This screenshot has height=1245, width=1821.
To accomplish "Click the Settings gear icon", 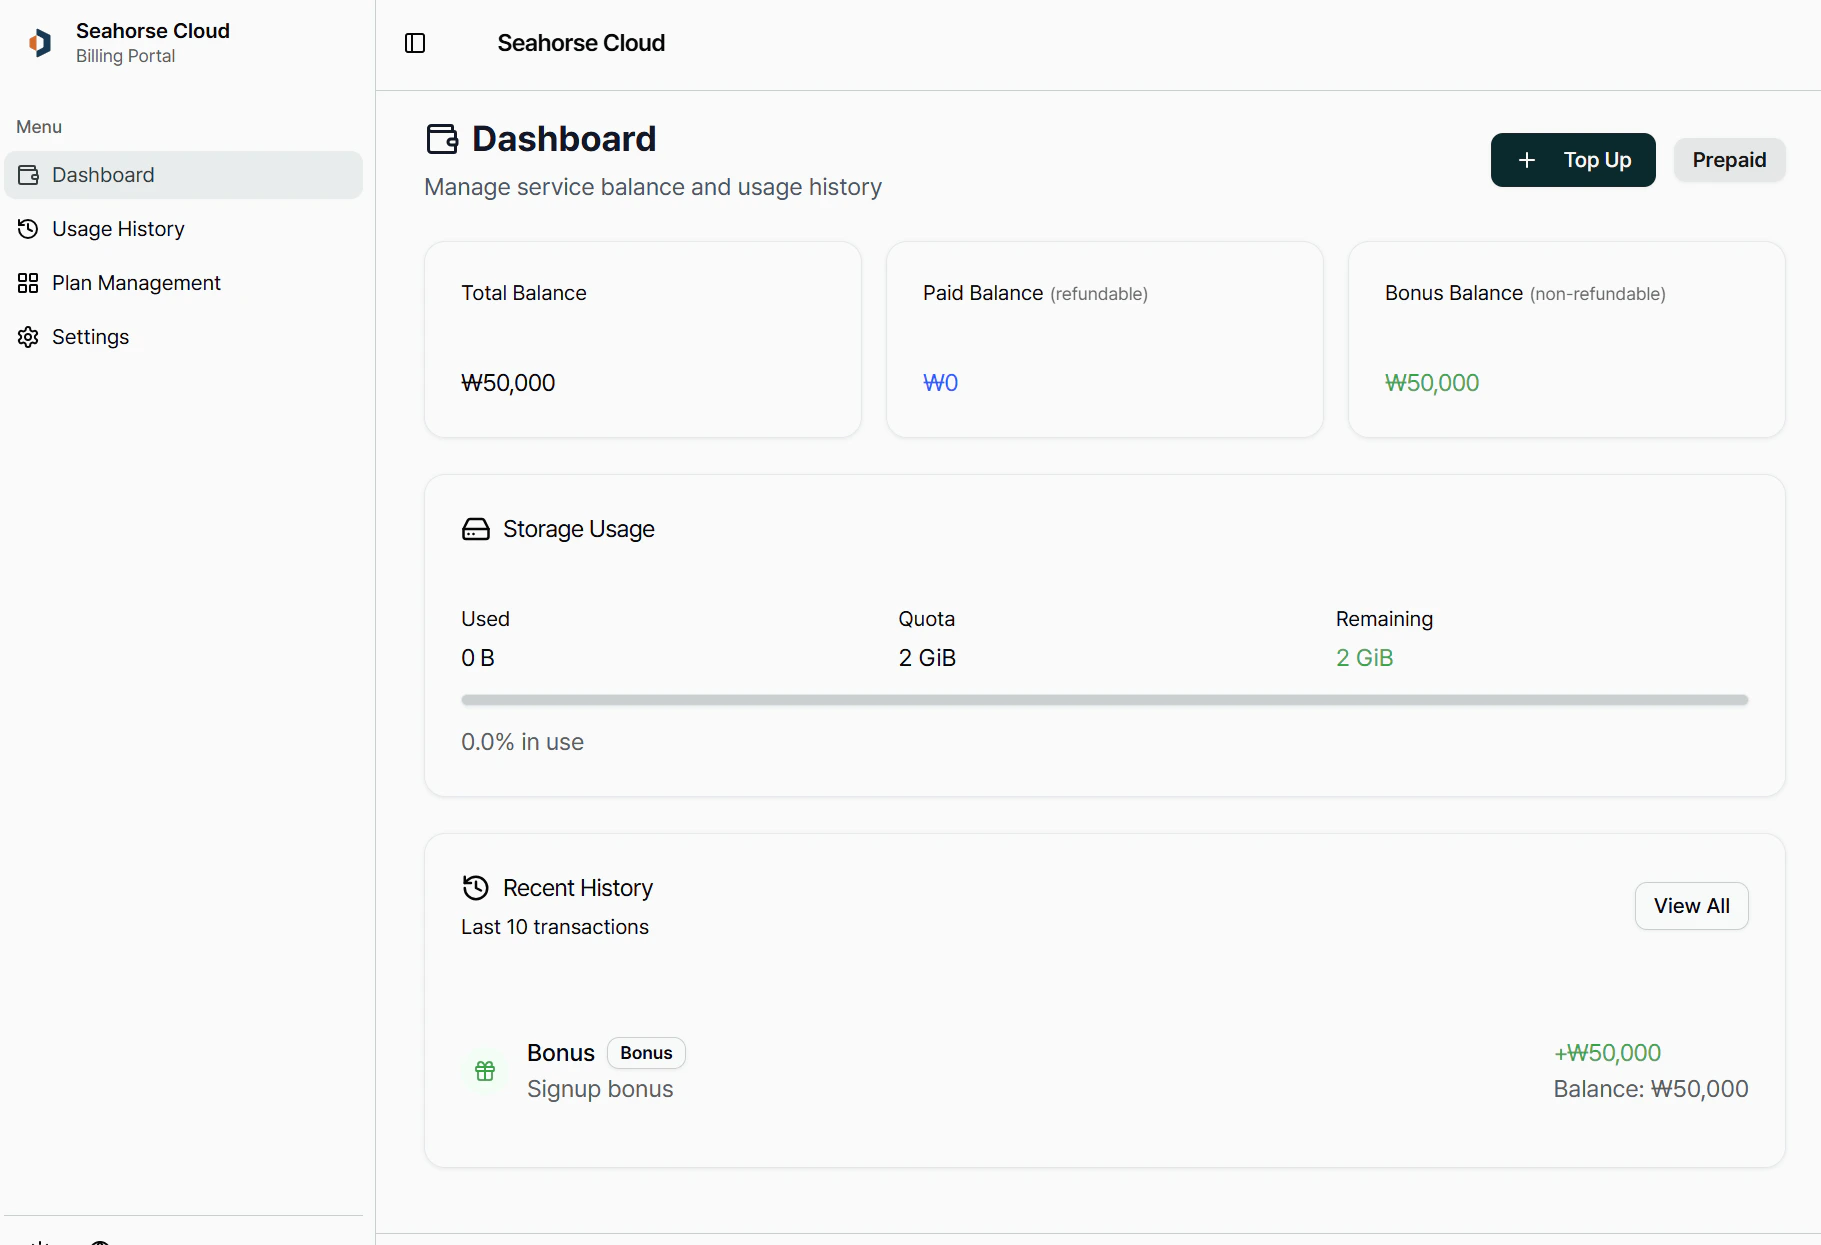I will (28, 337).
